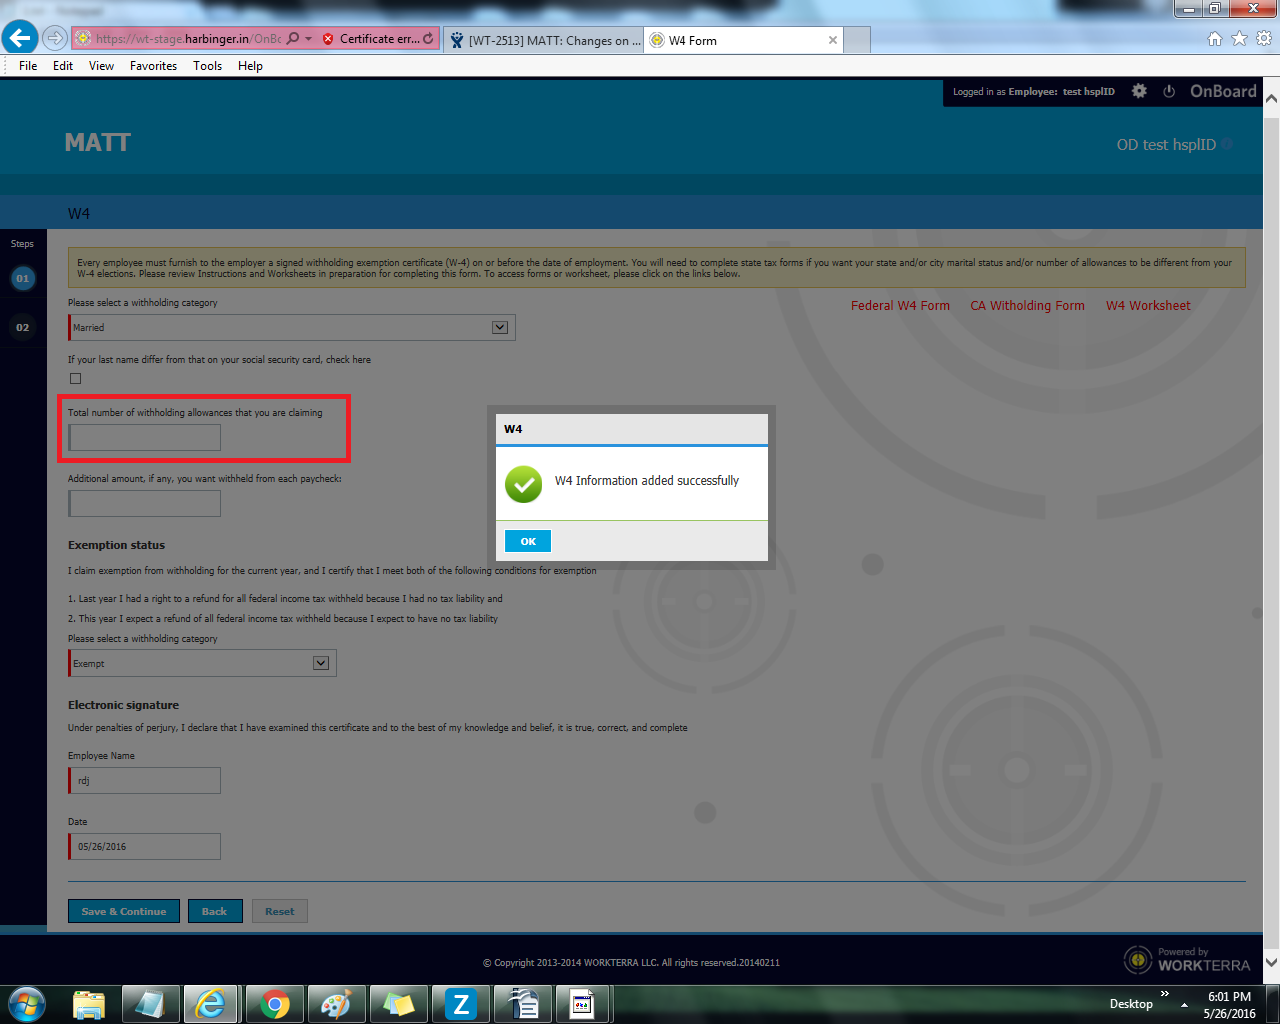Go to step 01 in sidebar

click(x=22, y=278)
